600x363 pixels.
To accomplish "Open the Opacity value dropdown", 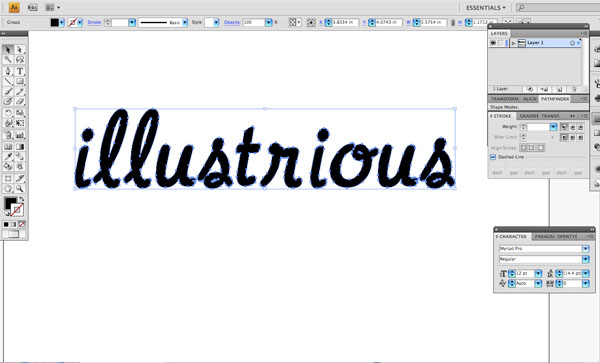I will click(x=269, y=23).
